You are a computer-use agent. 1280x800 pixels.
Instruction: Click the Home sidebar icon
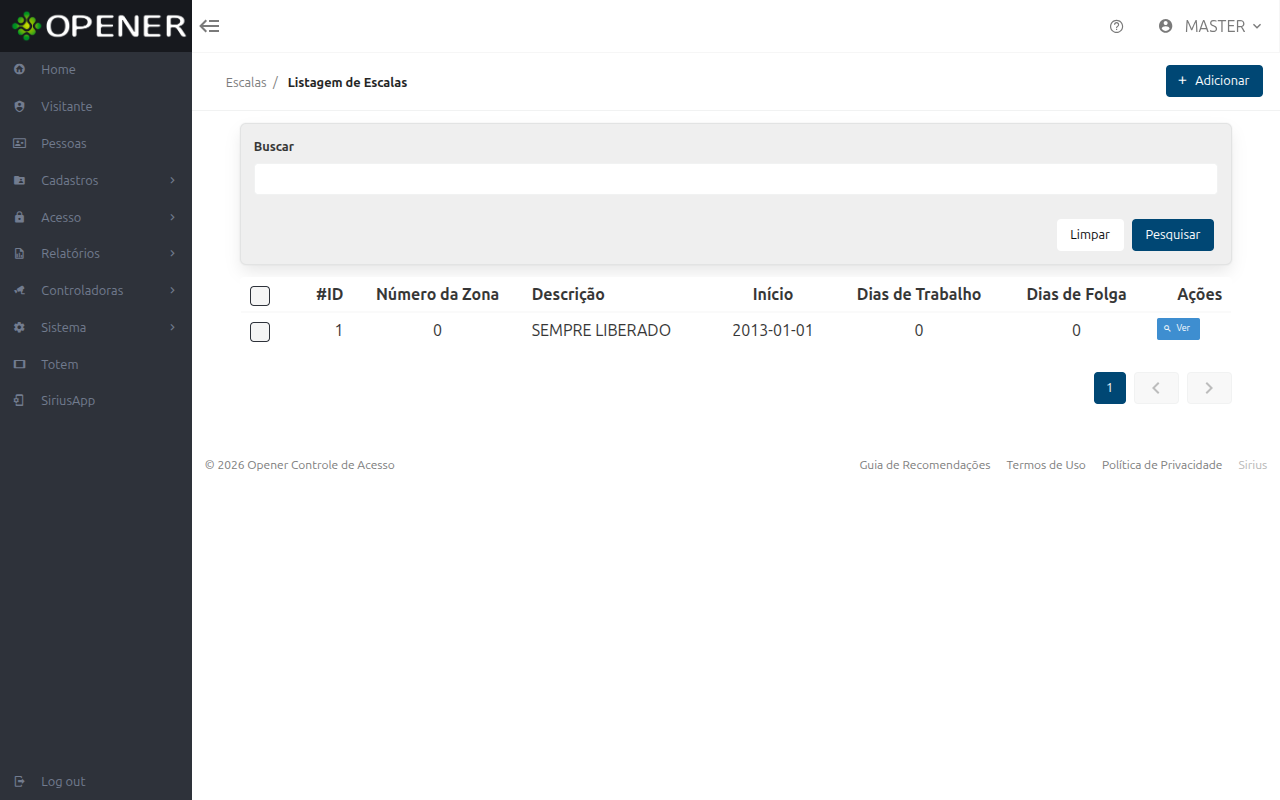pos(19,70)
